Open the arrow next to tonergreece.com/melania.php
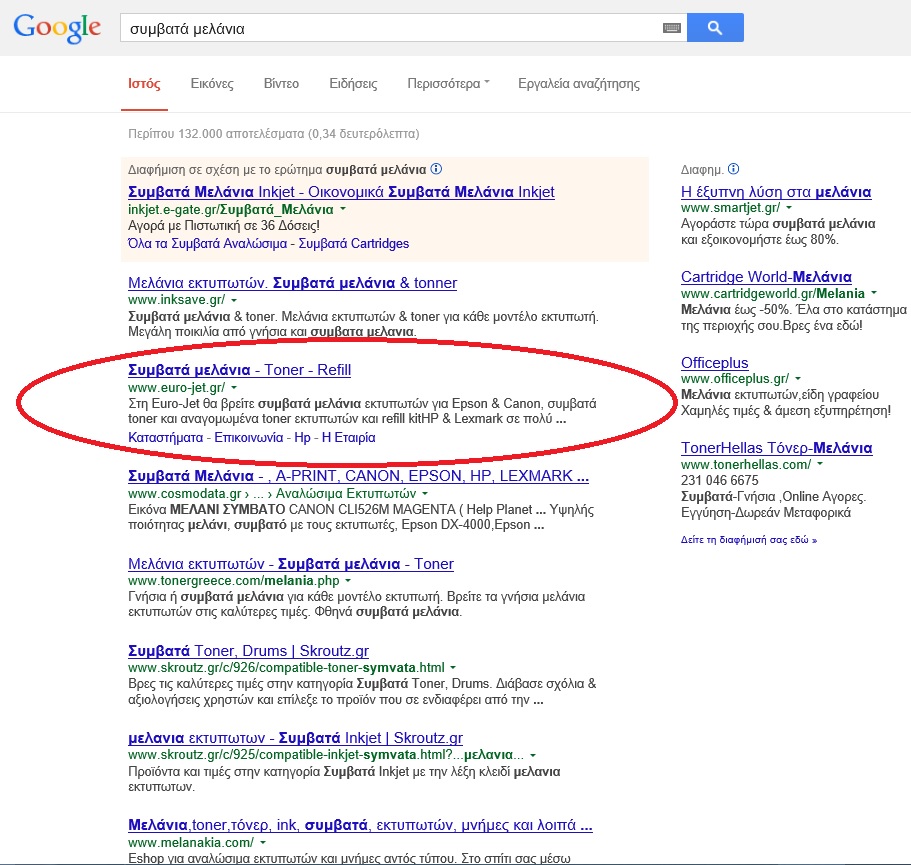 pos(348,581)
